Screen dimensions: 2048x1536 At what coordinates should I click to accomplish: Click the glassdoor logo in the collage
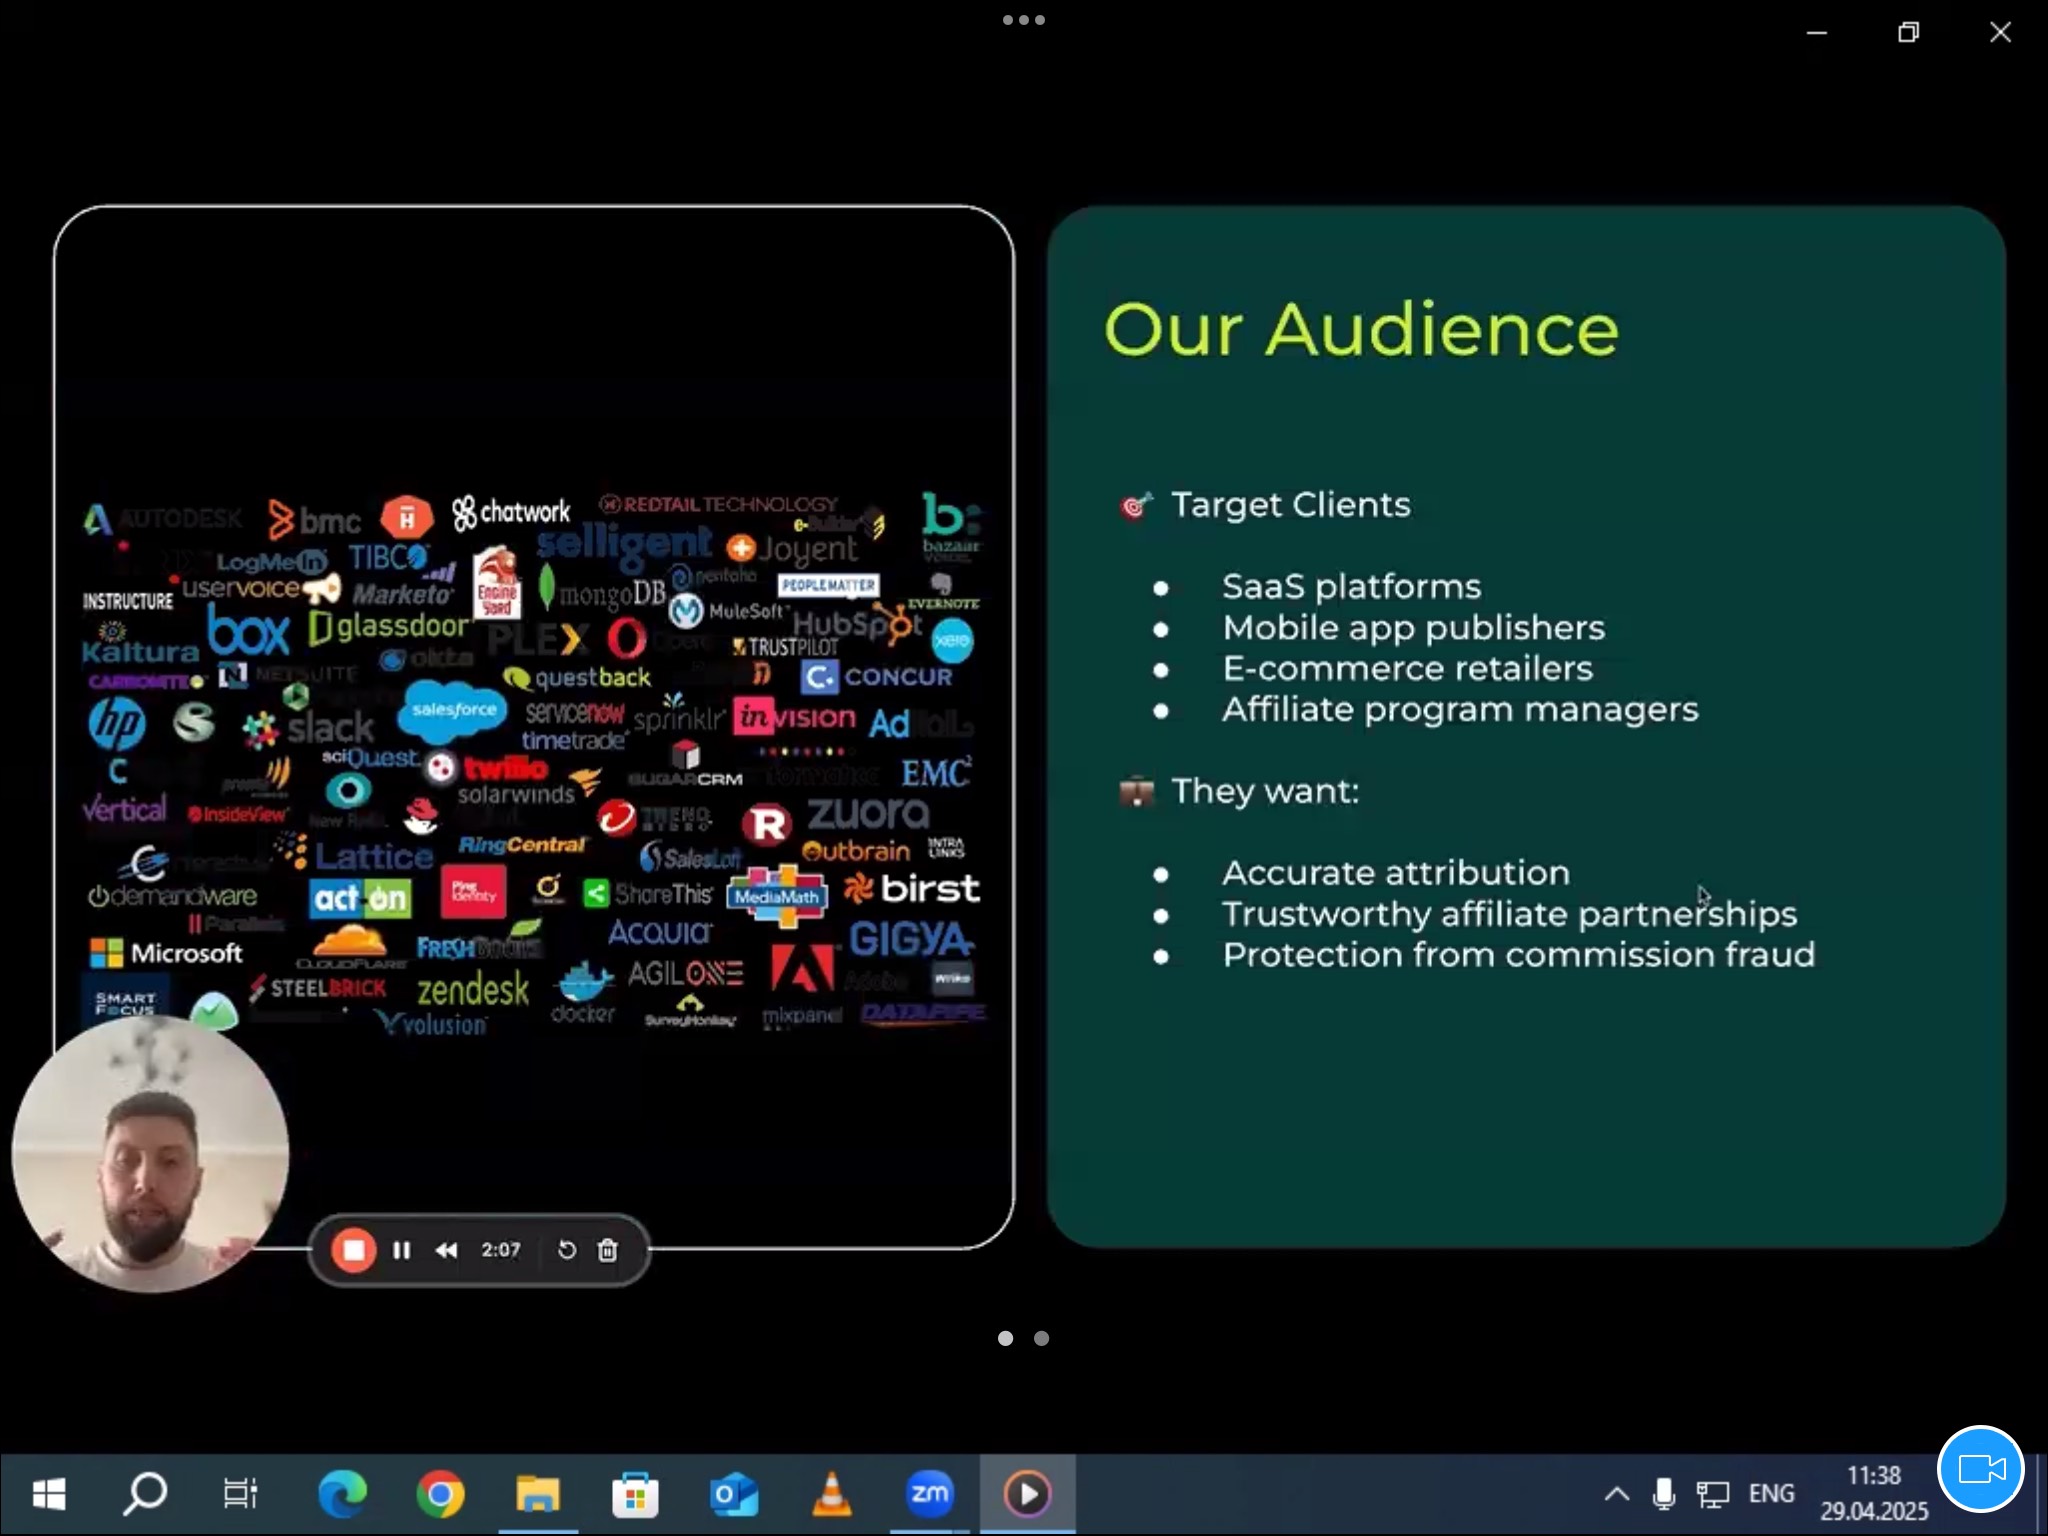click(389, 628)
